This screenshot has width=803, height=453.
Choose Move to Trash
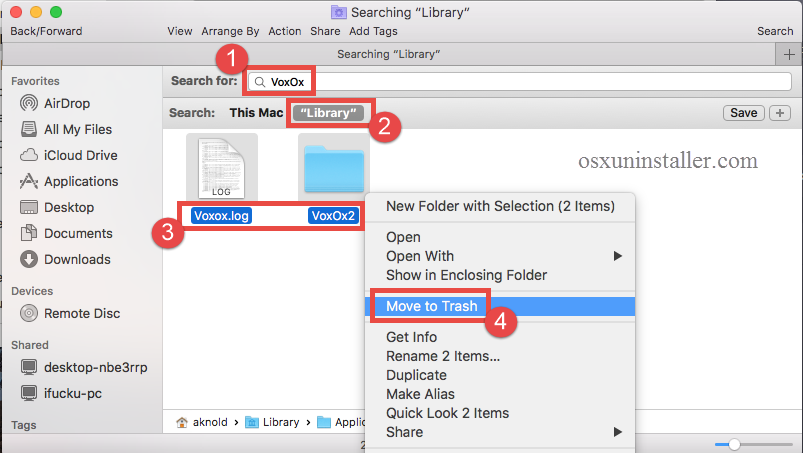pyautogui.click(x=500, y=306)
